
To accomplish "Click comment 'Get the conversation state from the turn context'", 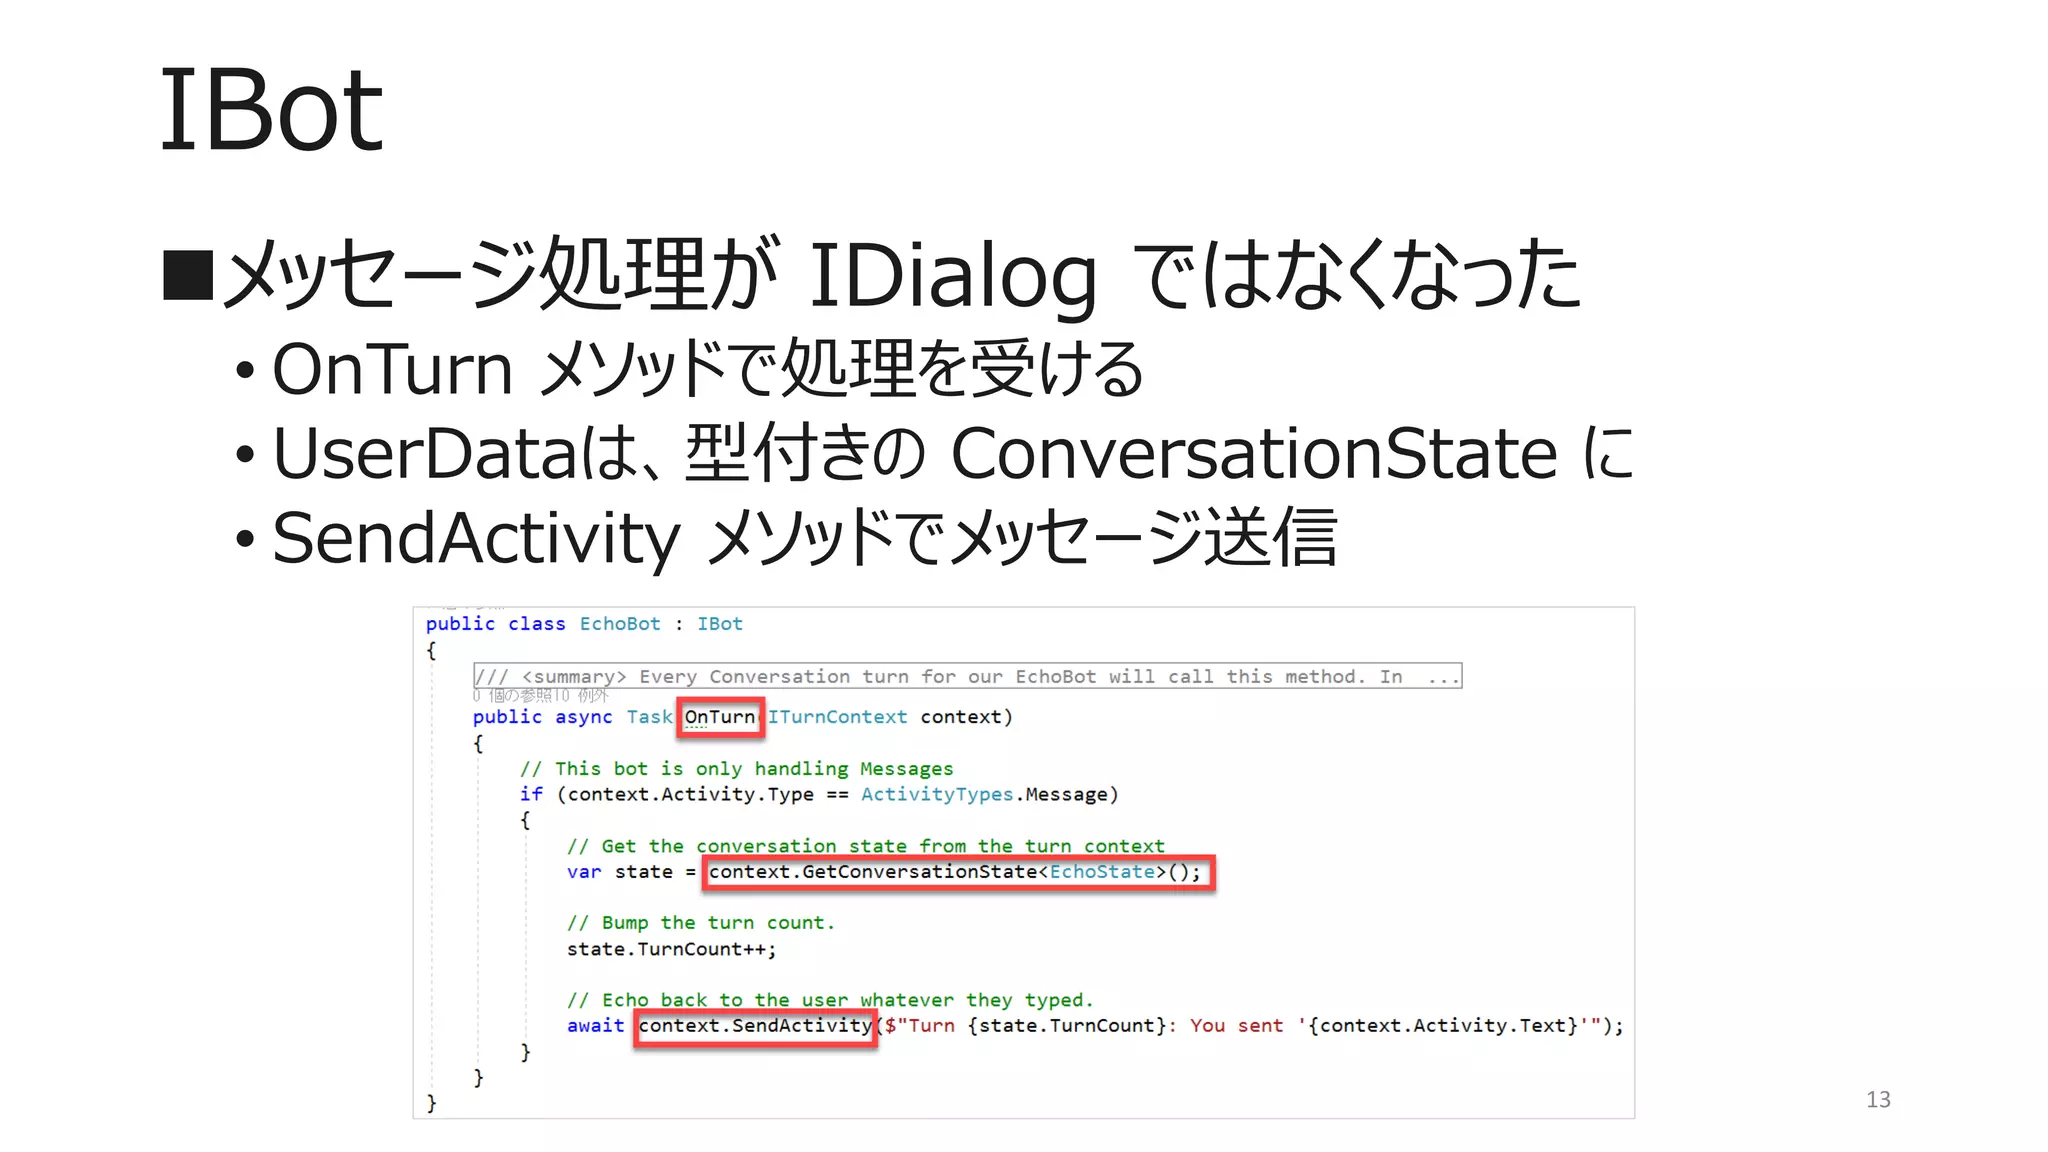I will (866, 846).
